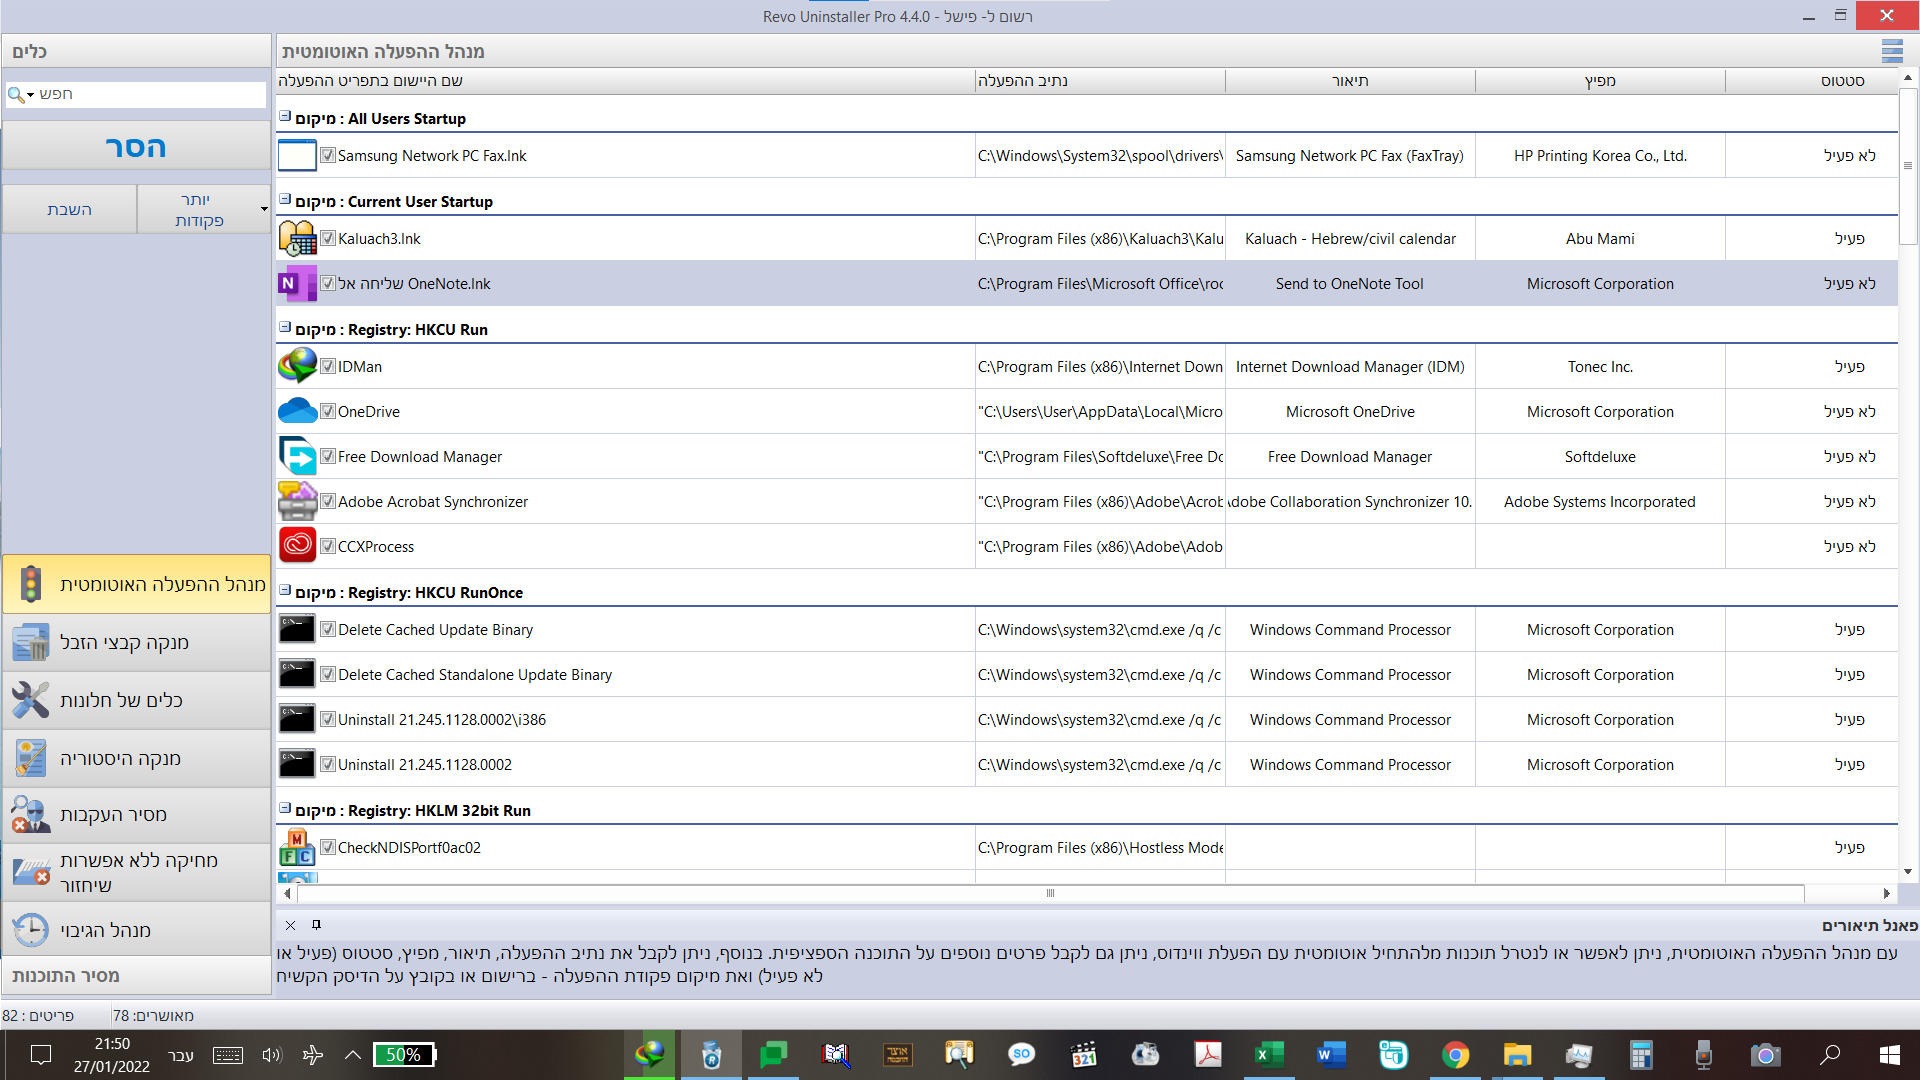This screenshot has width=1920, height=1080.
Task: Click the Adobe Acrobat Synchronizer icon
Action: (x=297, y=502)
